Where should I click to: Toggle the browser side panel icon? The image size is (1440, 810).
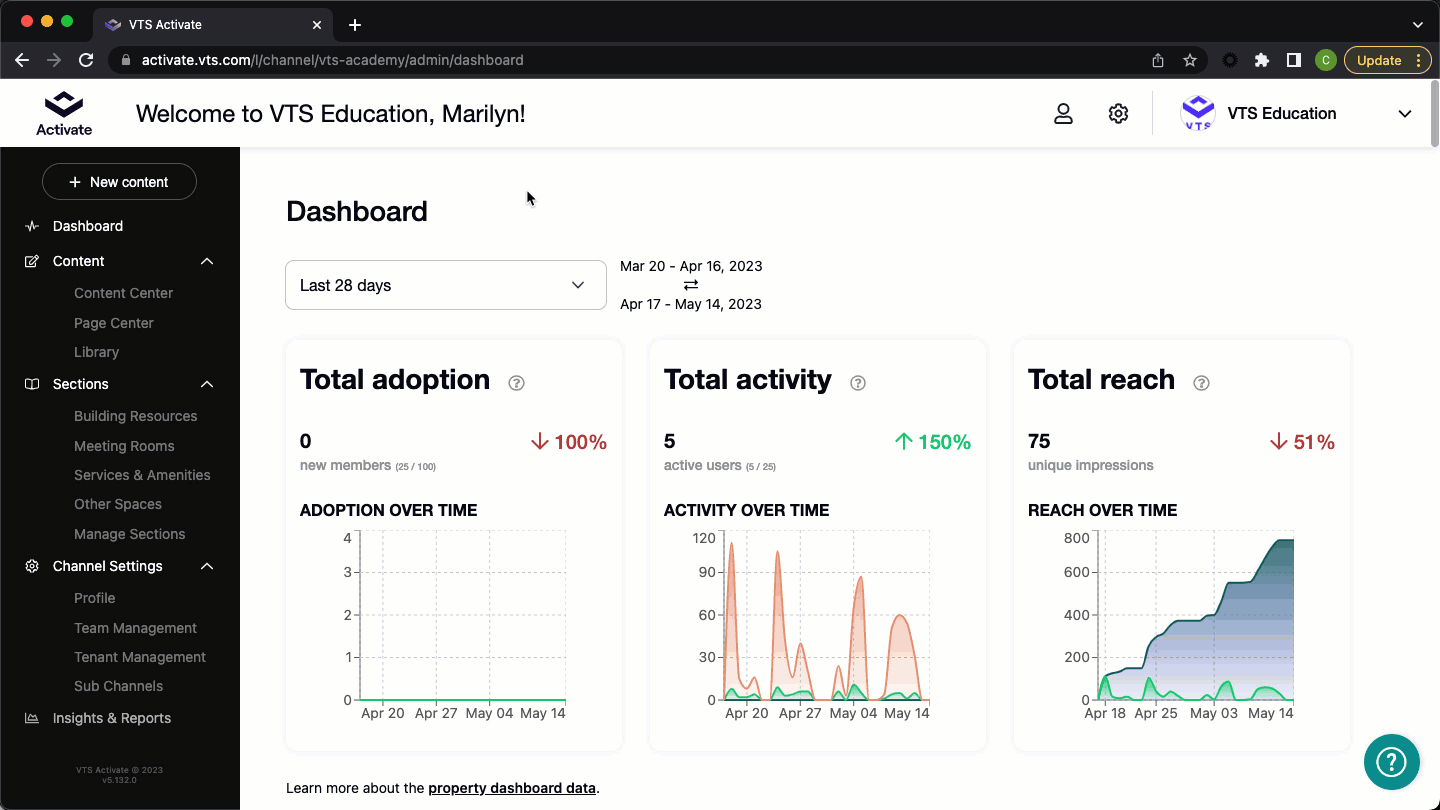point(1294,60)
